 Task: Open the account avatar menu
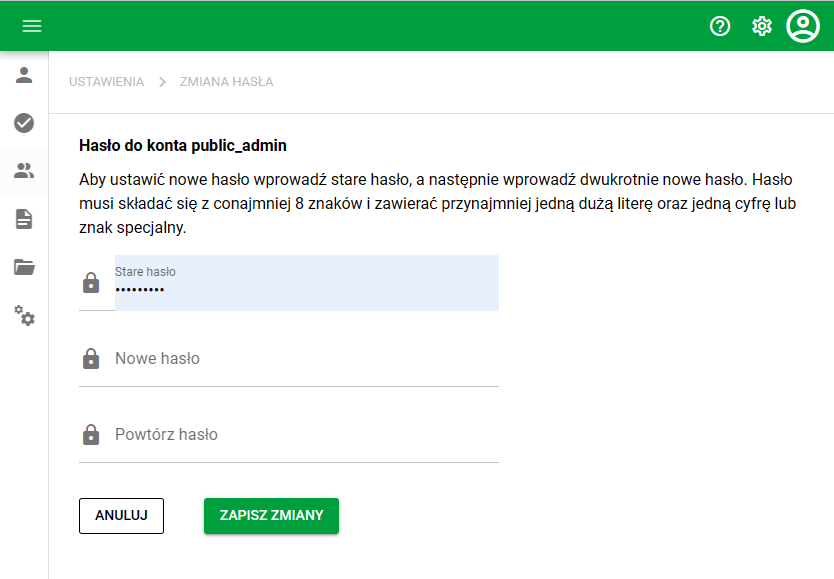tap(802, 26)
